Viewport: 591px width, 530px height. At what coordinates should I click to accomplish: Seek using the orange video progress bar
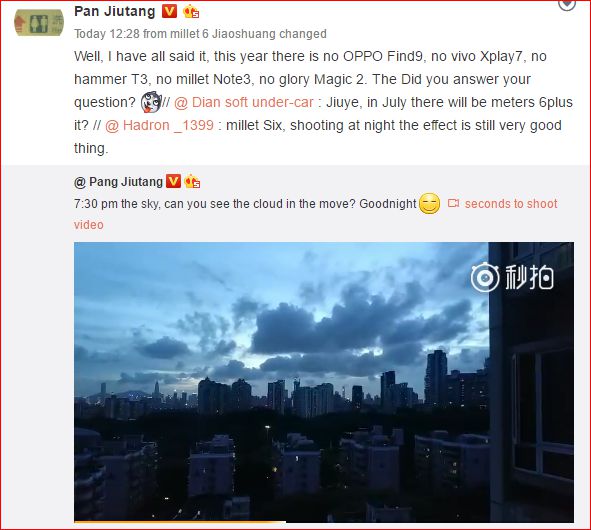[180, 522]
